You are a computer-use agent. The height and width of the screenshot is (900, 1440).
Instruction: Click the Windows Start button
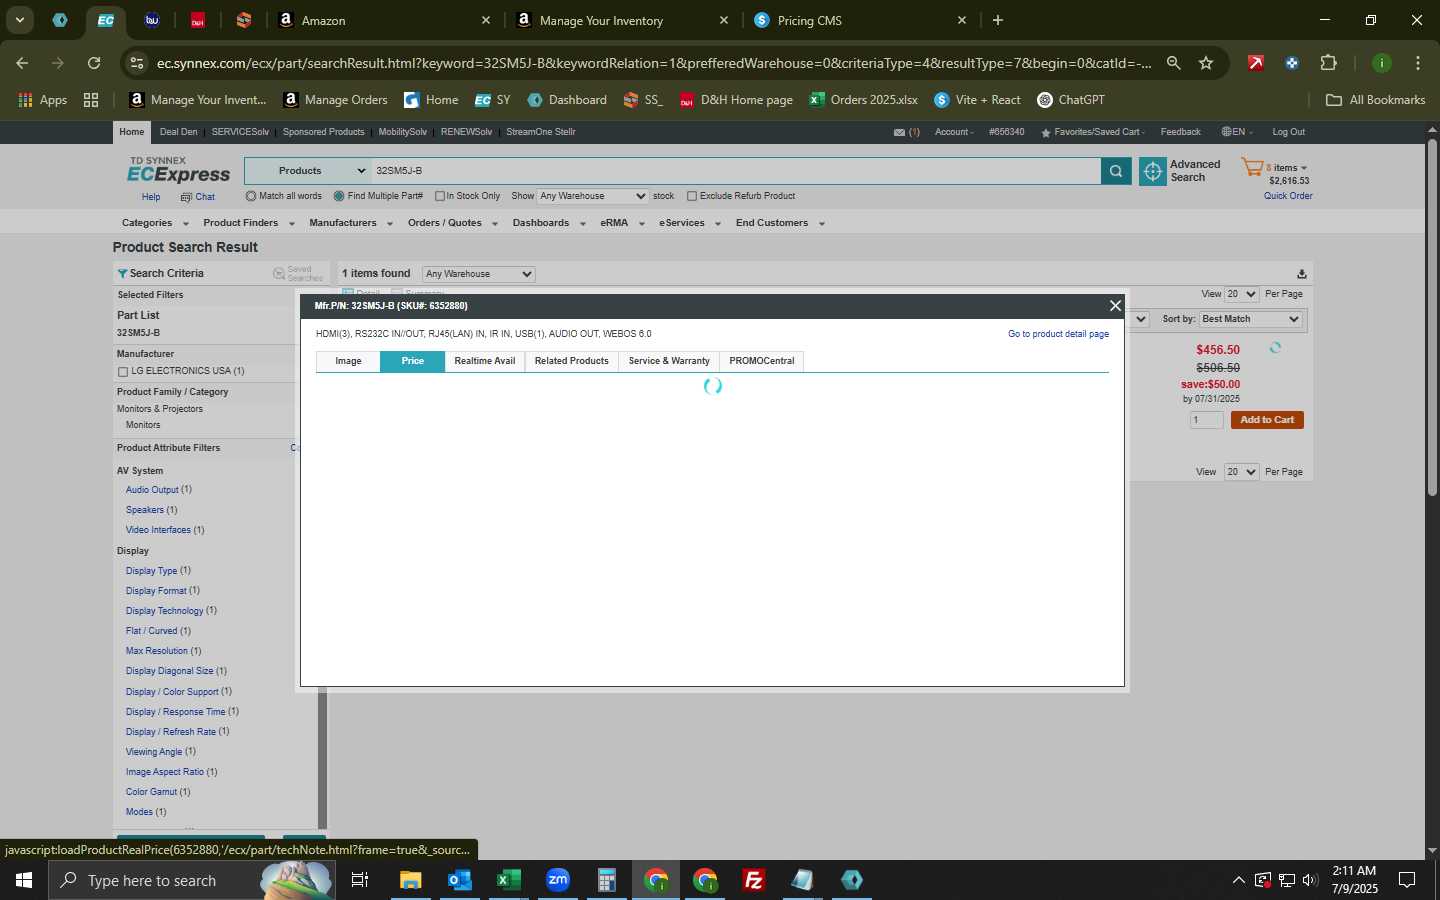pyautogui.click(x=24, y=880)
